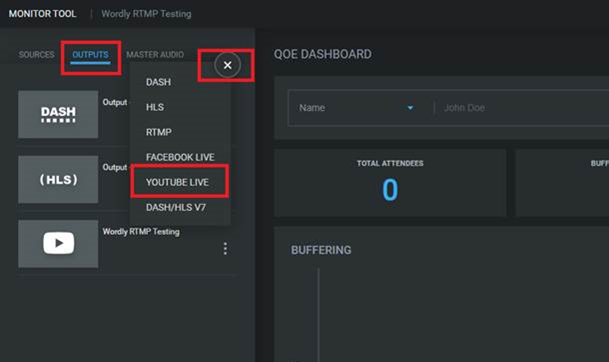This screenshot has height=362, width=609.
Task: Click the Wordly RTMP Testing output label
Action: click(141, 232)
